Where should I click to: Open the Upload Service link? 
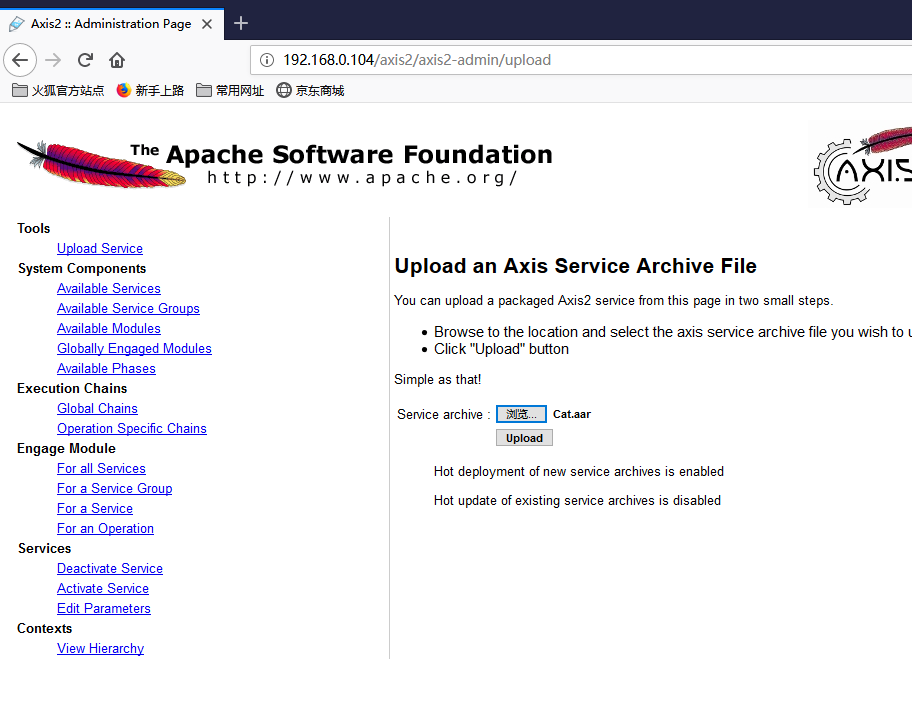(x=100, y=248)
